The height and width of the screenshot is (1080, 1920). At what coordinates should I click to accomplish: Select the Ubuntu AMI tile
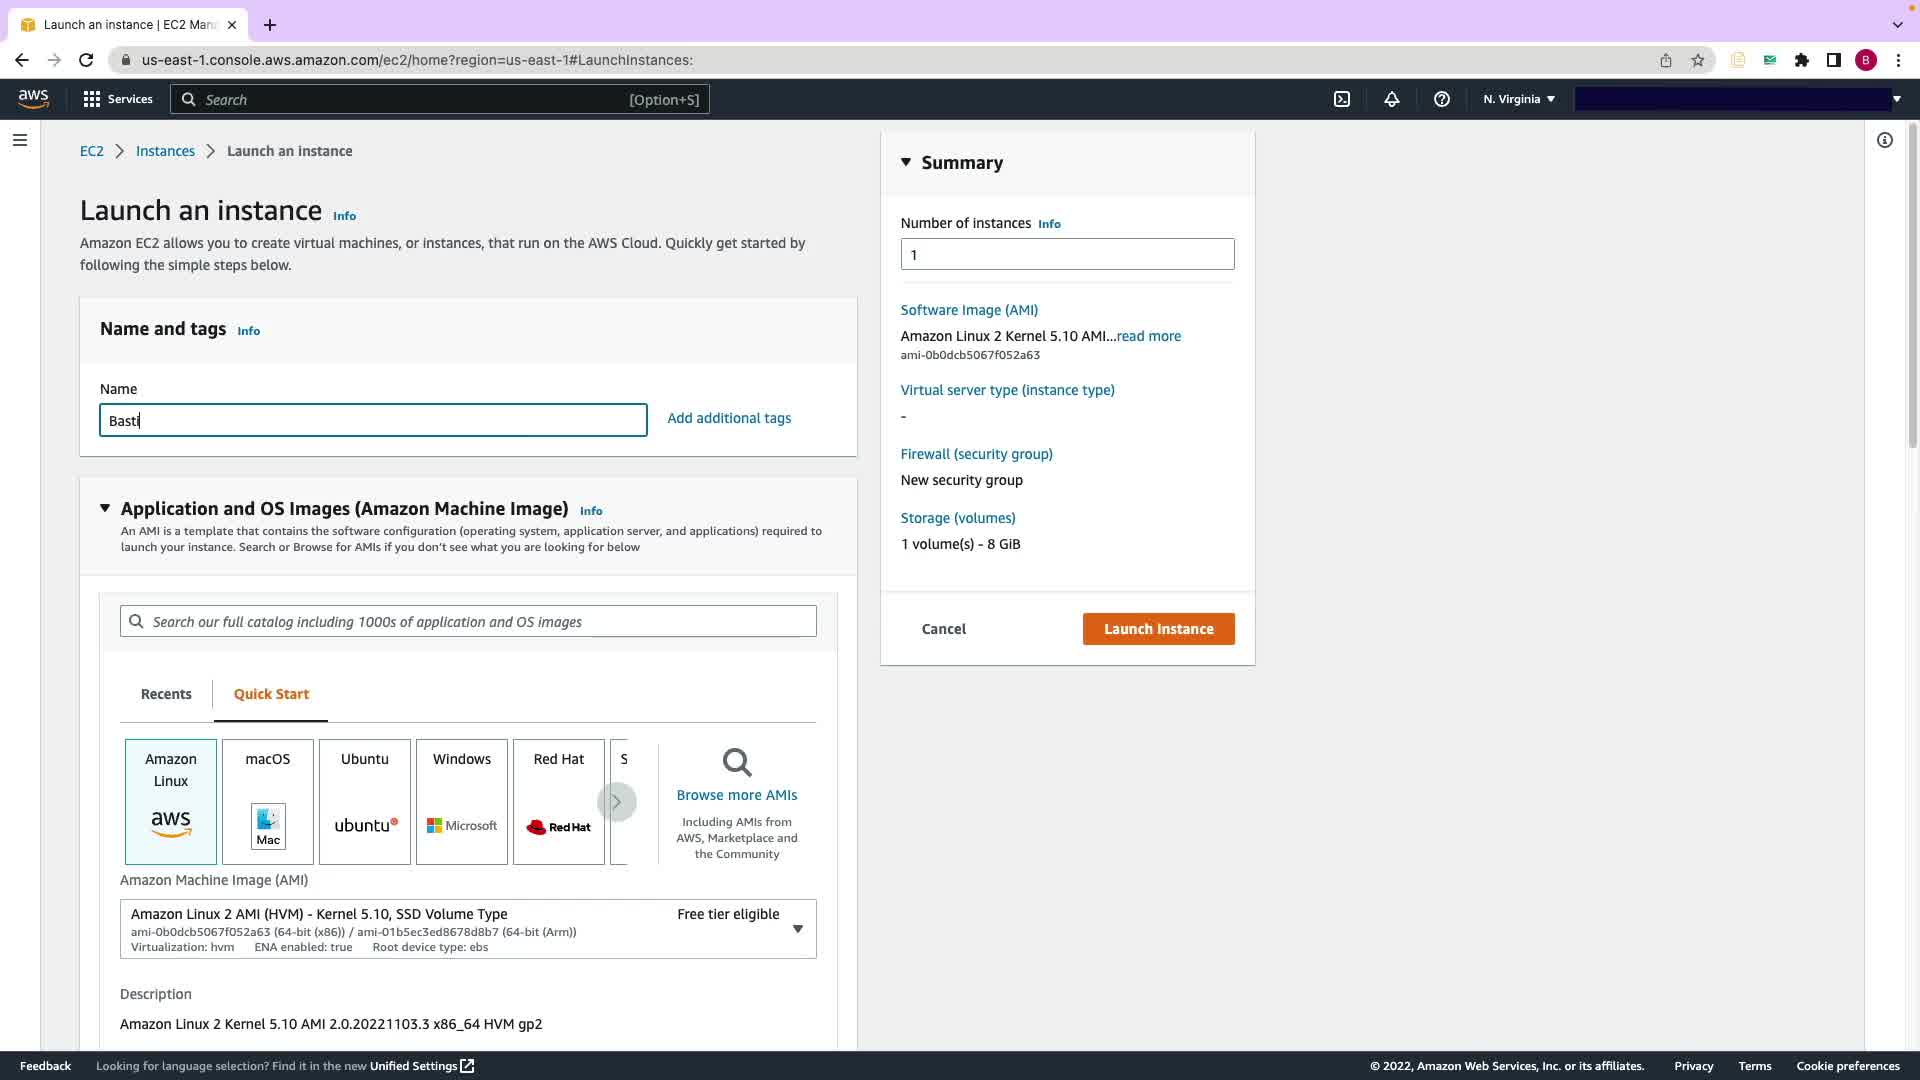pyautogui.click(x=365, y=801)
